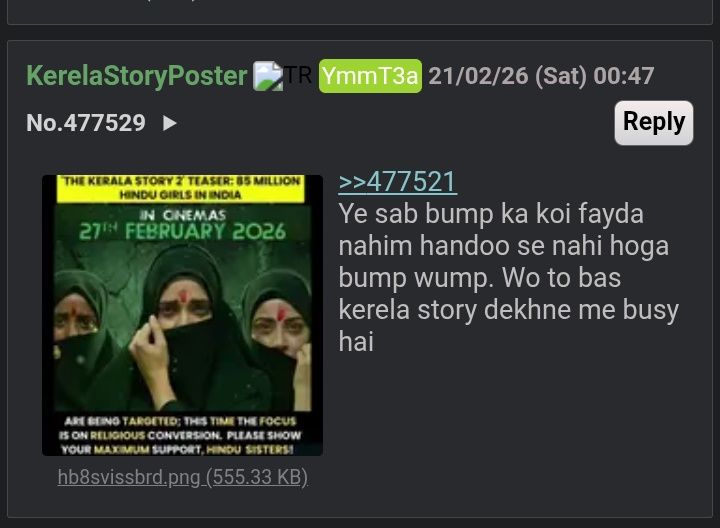Click the broken flag image icon

(x=268, y=76)
